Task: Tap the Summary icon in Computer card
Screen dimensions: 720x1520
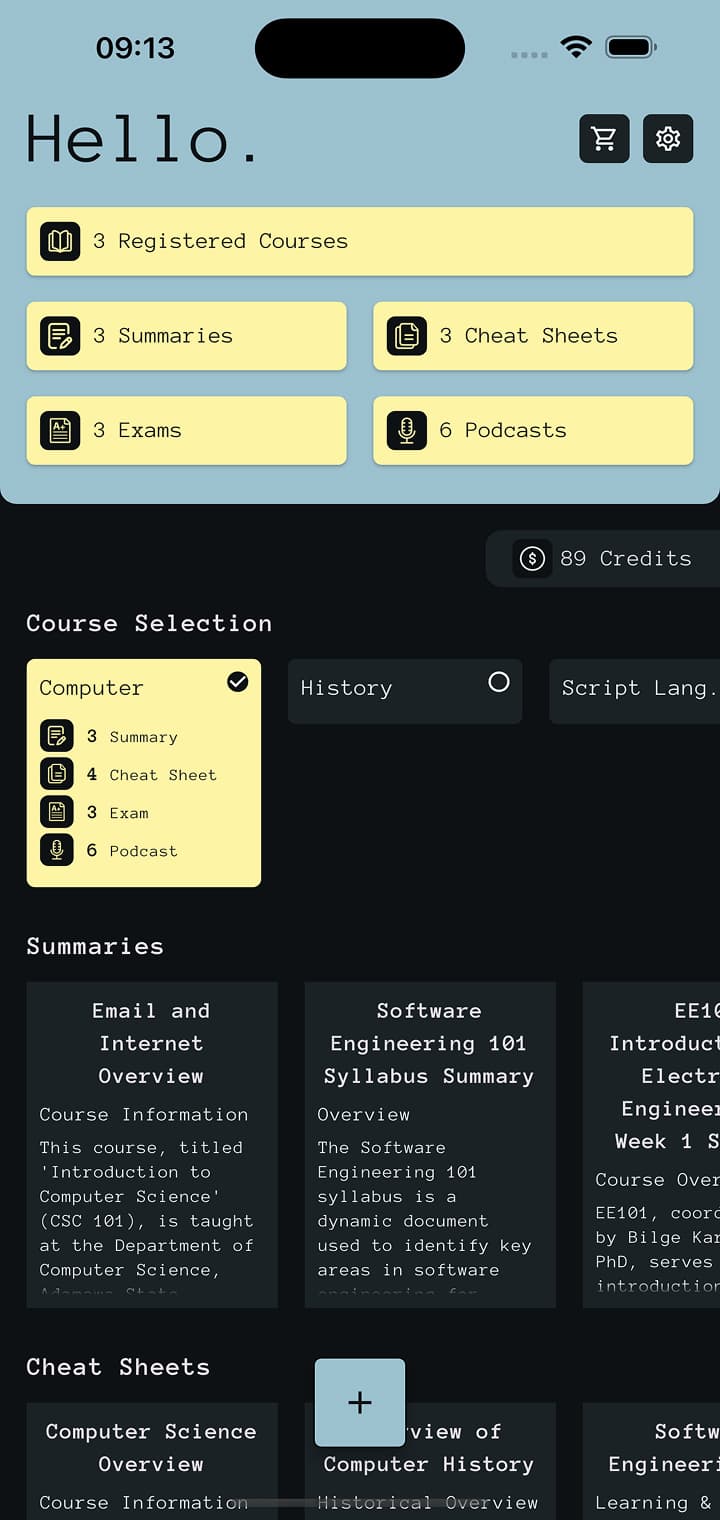Action: [57, 736]
